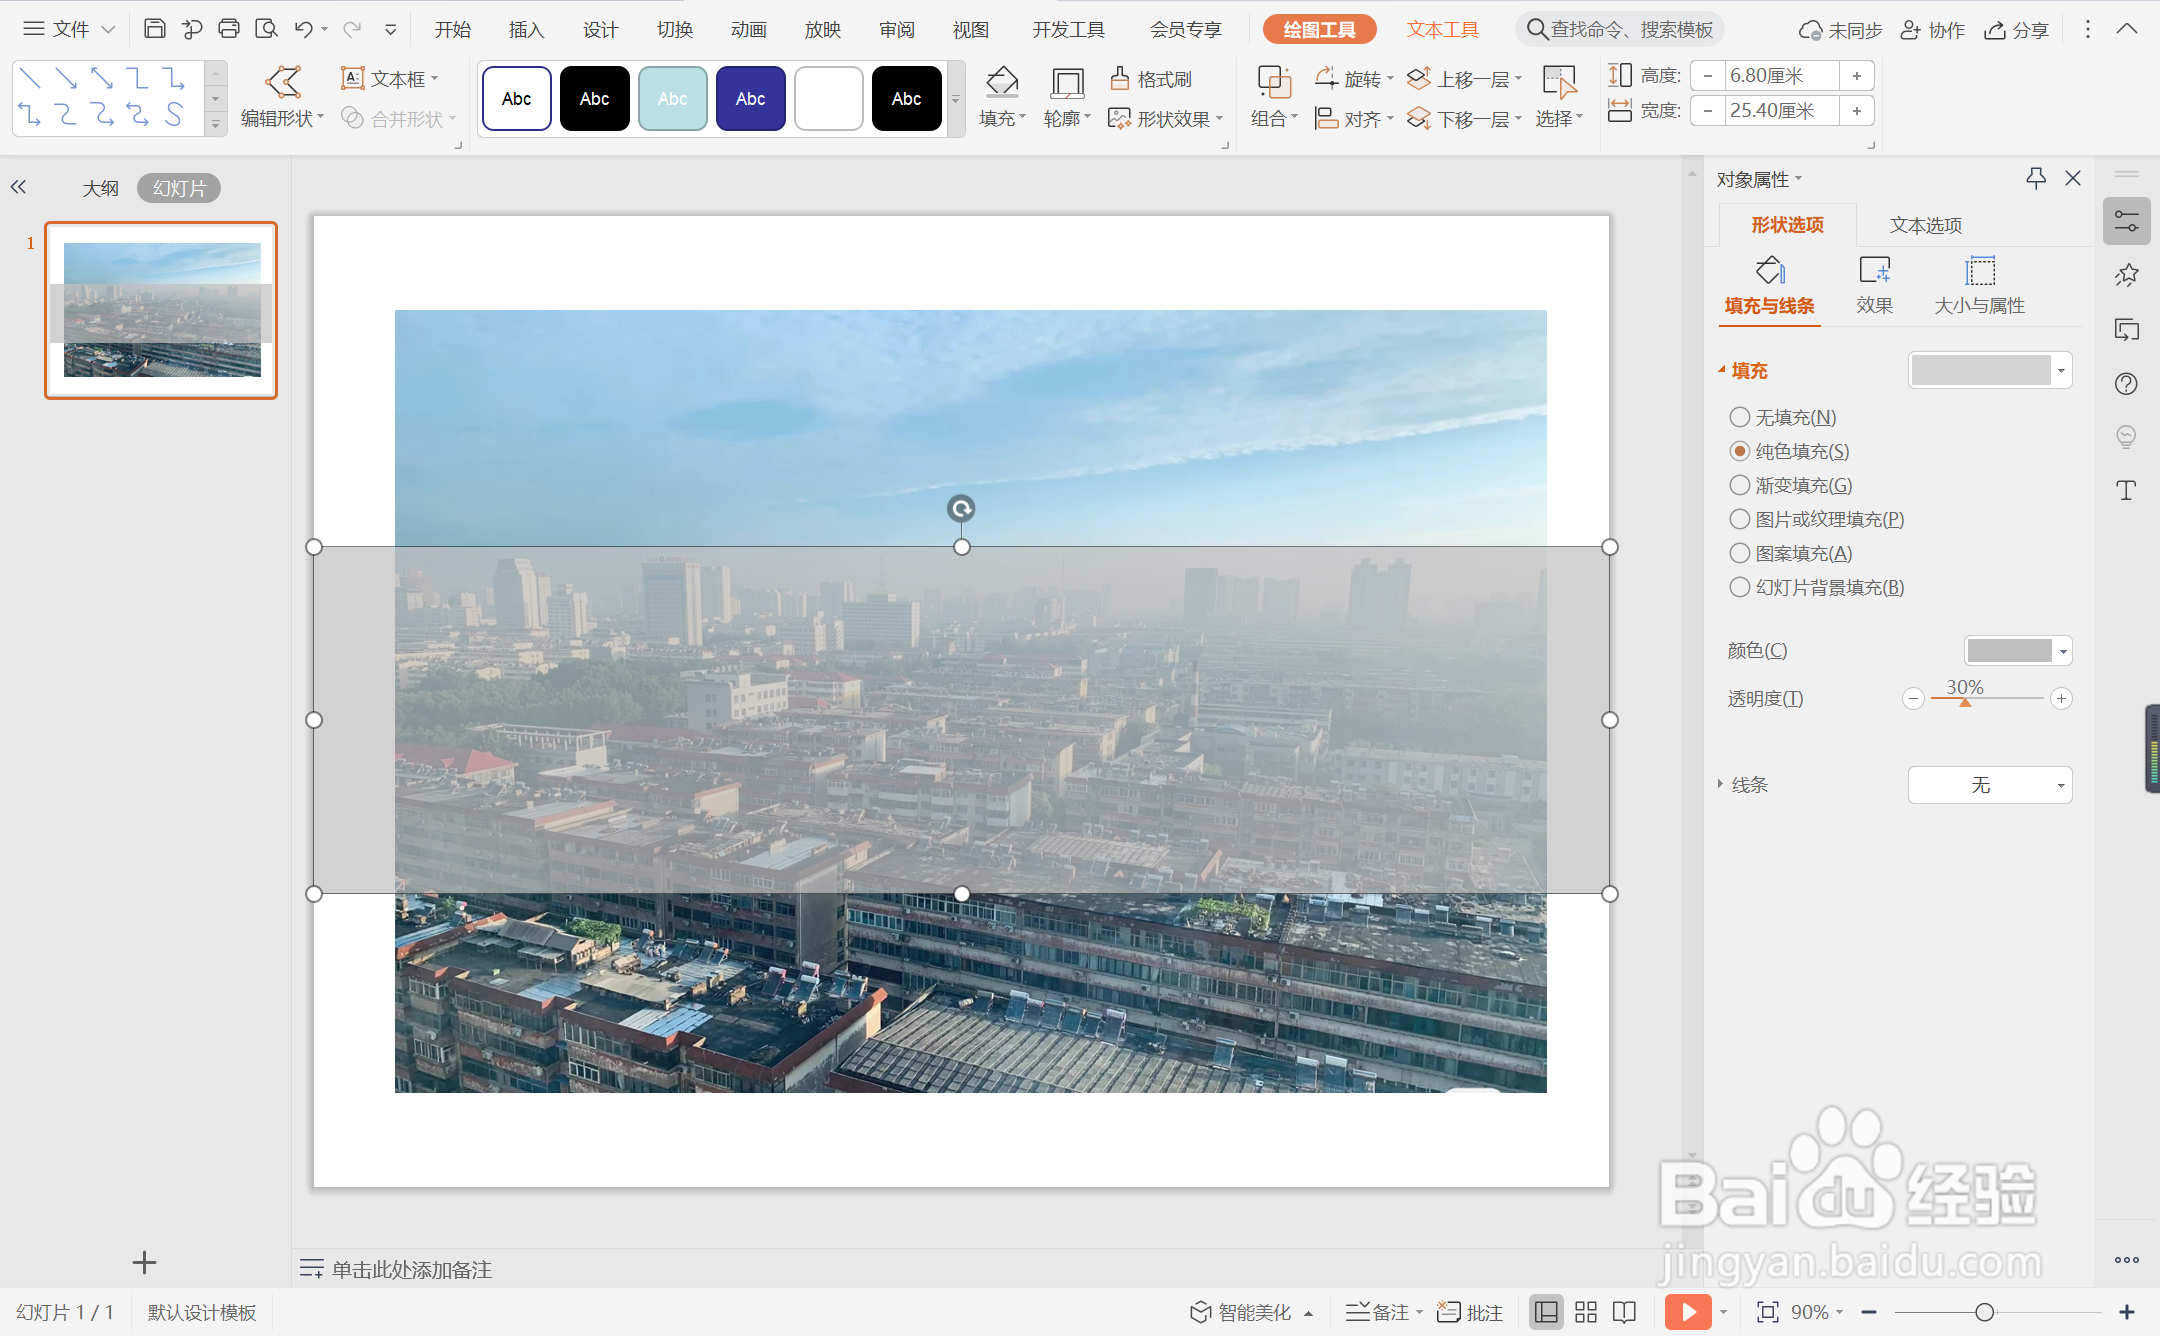Click the rotate handle above shape
Screen dimensions: 2160x1336
(961, 508)
